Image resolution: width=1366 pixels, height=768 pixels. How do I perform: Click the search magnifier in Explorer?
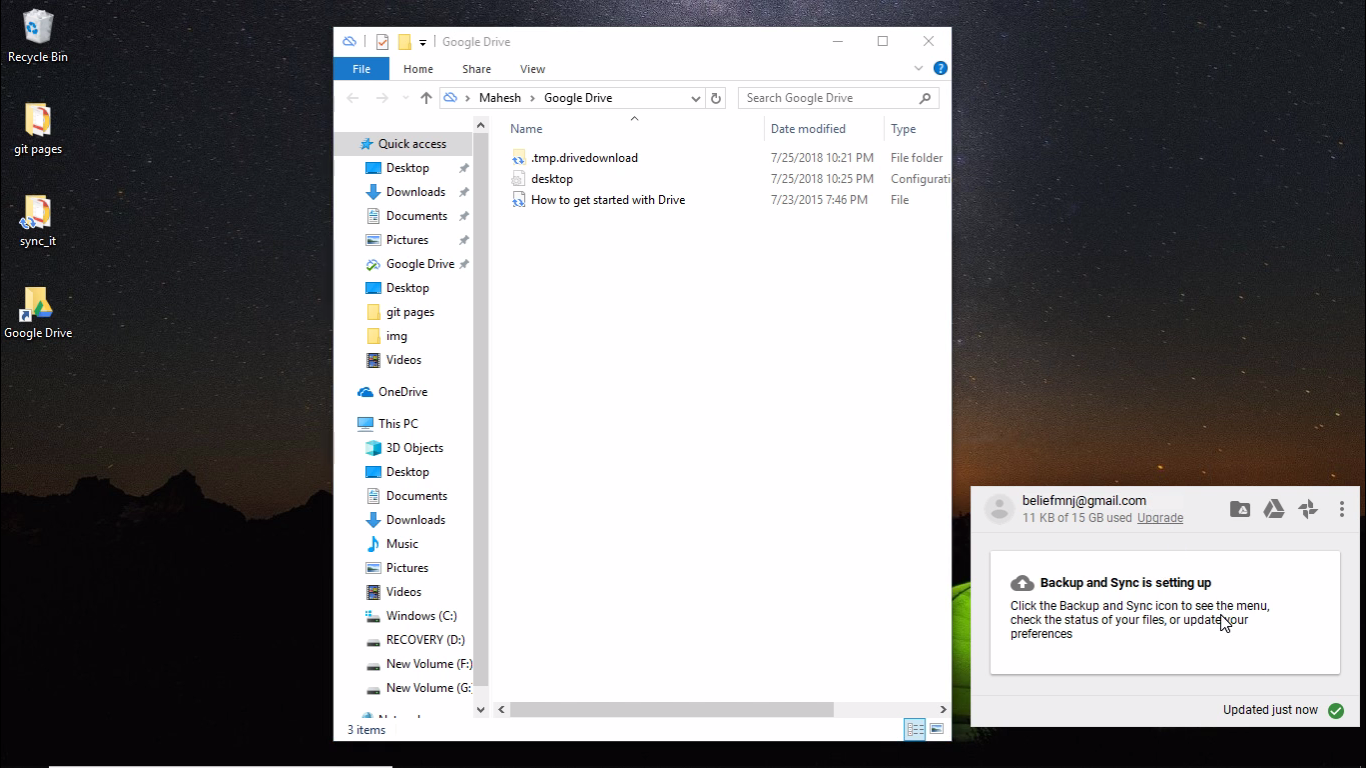[x=925, y=97]
